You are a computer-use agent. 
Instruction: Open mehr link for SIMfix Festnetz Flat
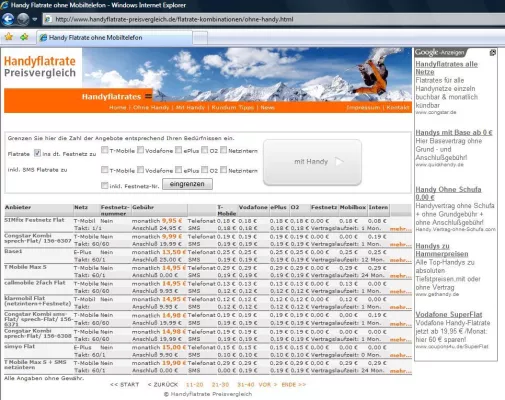point(400,229)
